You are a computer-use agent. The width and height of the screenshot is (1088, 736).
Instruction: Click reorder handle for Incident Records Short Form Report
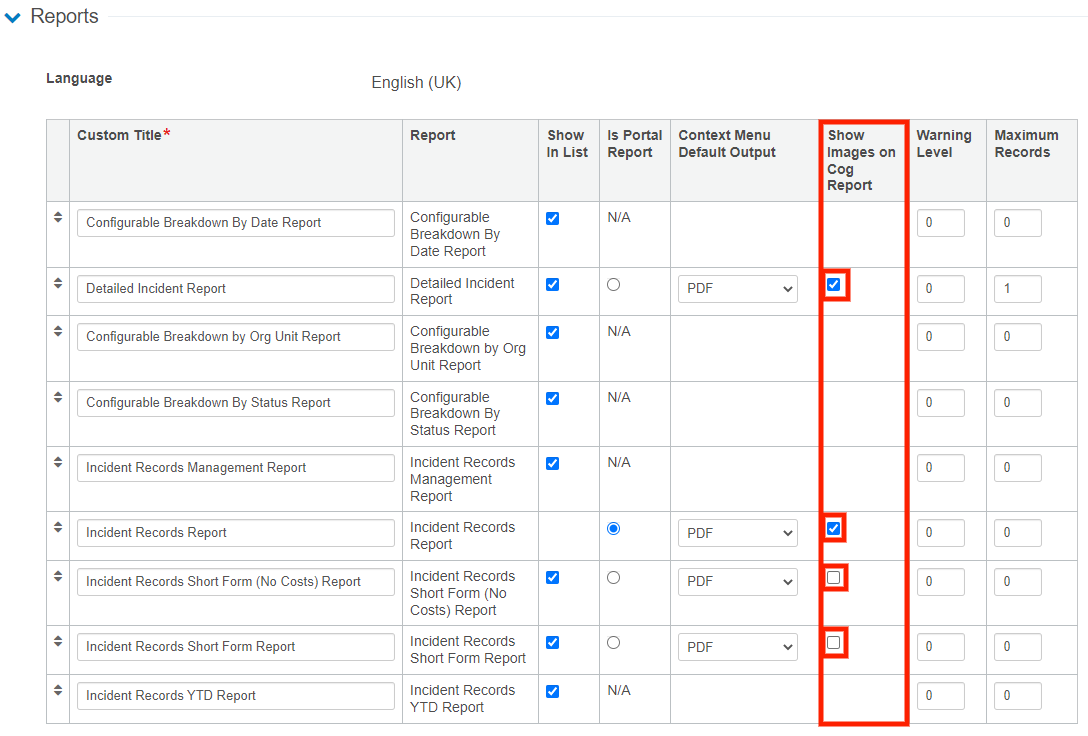58,642
